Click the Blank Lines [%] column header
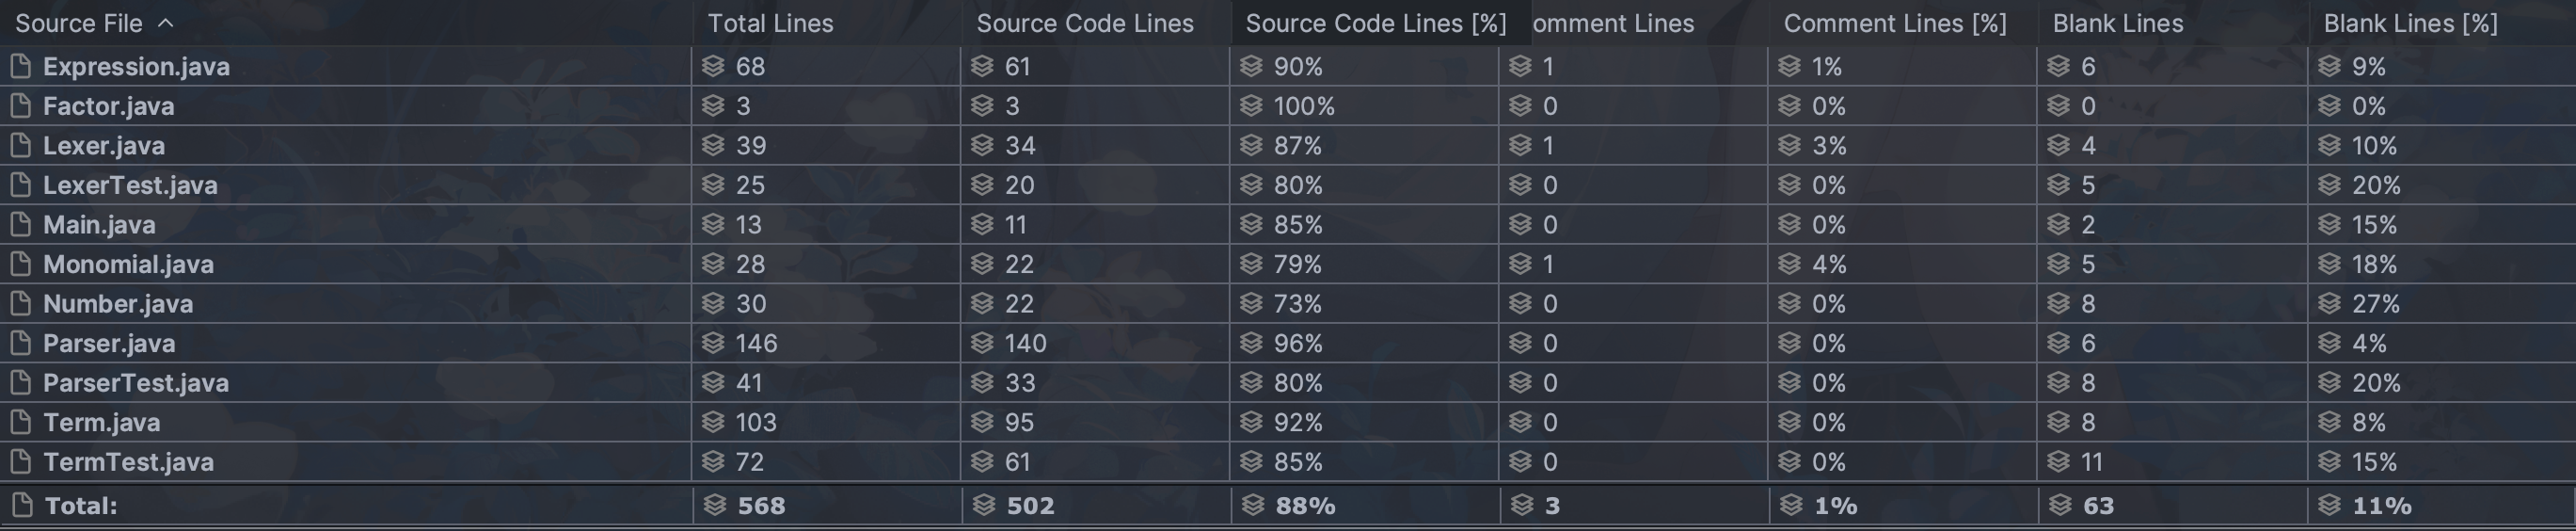Image resolution: width=2576 pixels, height=531 pixels. click(2410, 23)
